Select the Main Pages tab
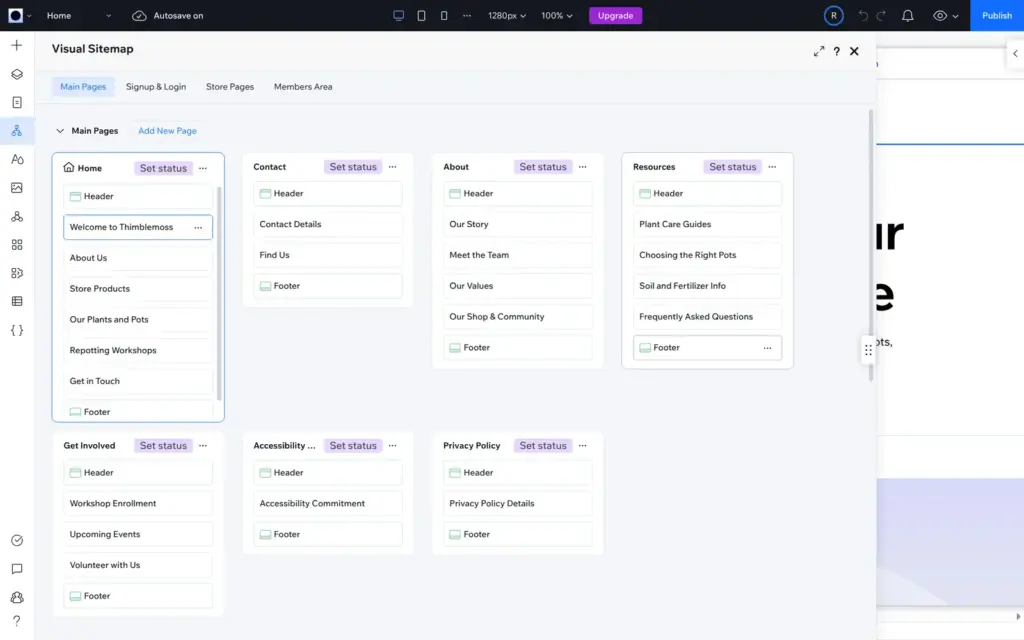1024x640 pixels. (x=83, y=87)
